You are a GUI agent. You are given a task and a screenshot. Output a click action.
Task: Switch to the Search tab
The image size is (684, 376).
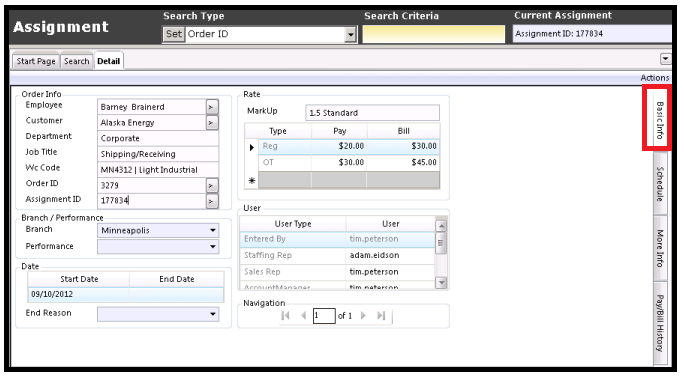click(x=77, y=62)
